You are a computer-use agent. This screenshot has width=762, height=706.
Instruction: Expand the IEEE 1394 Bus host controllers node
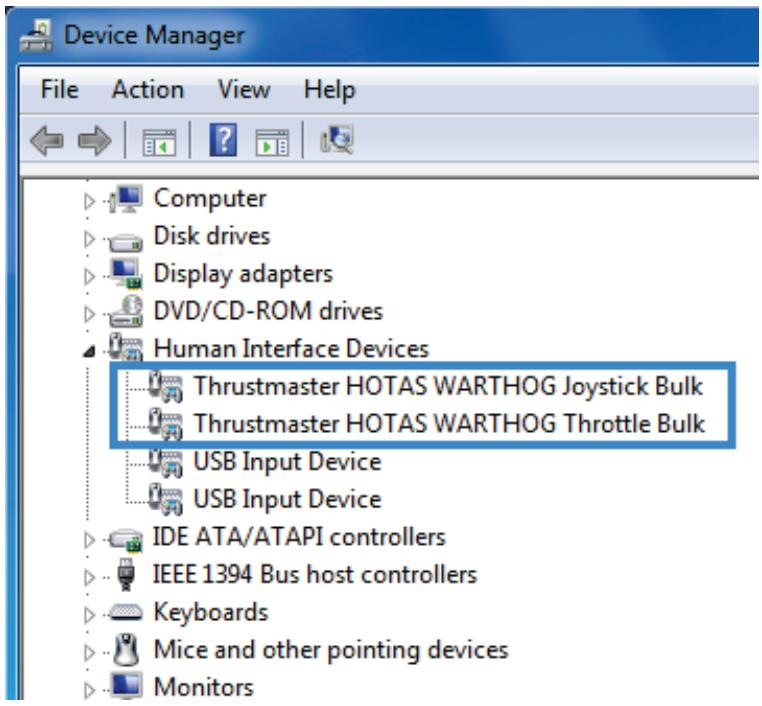pyautogui.click(x=89, y=577)
